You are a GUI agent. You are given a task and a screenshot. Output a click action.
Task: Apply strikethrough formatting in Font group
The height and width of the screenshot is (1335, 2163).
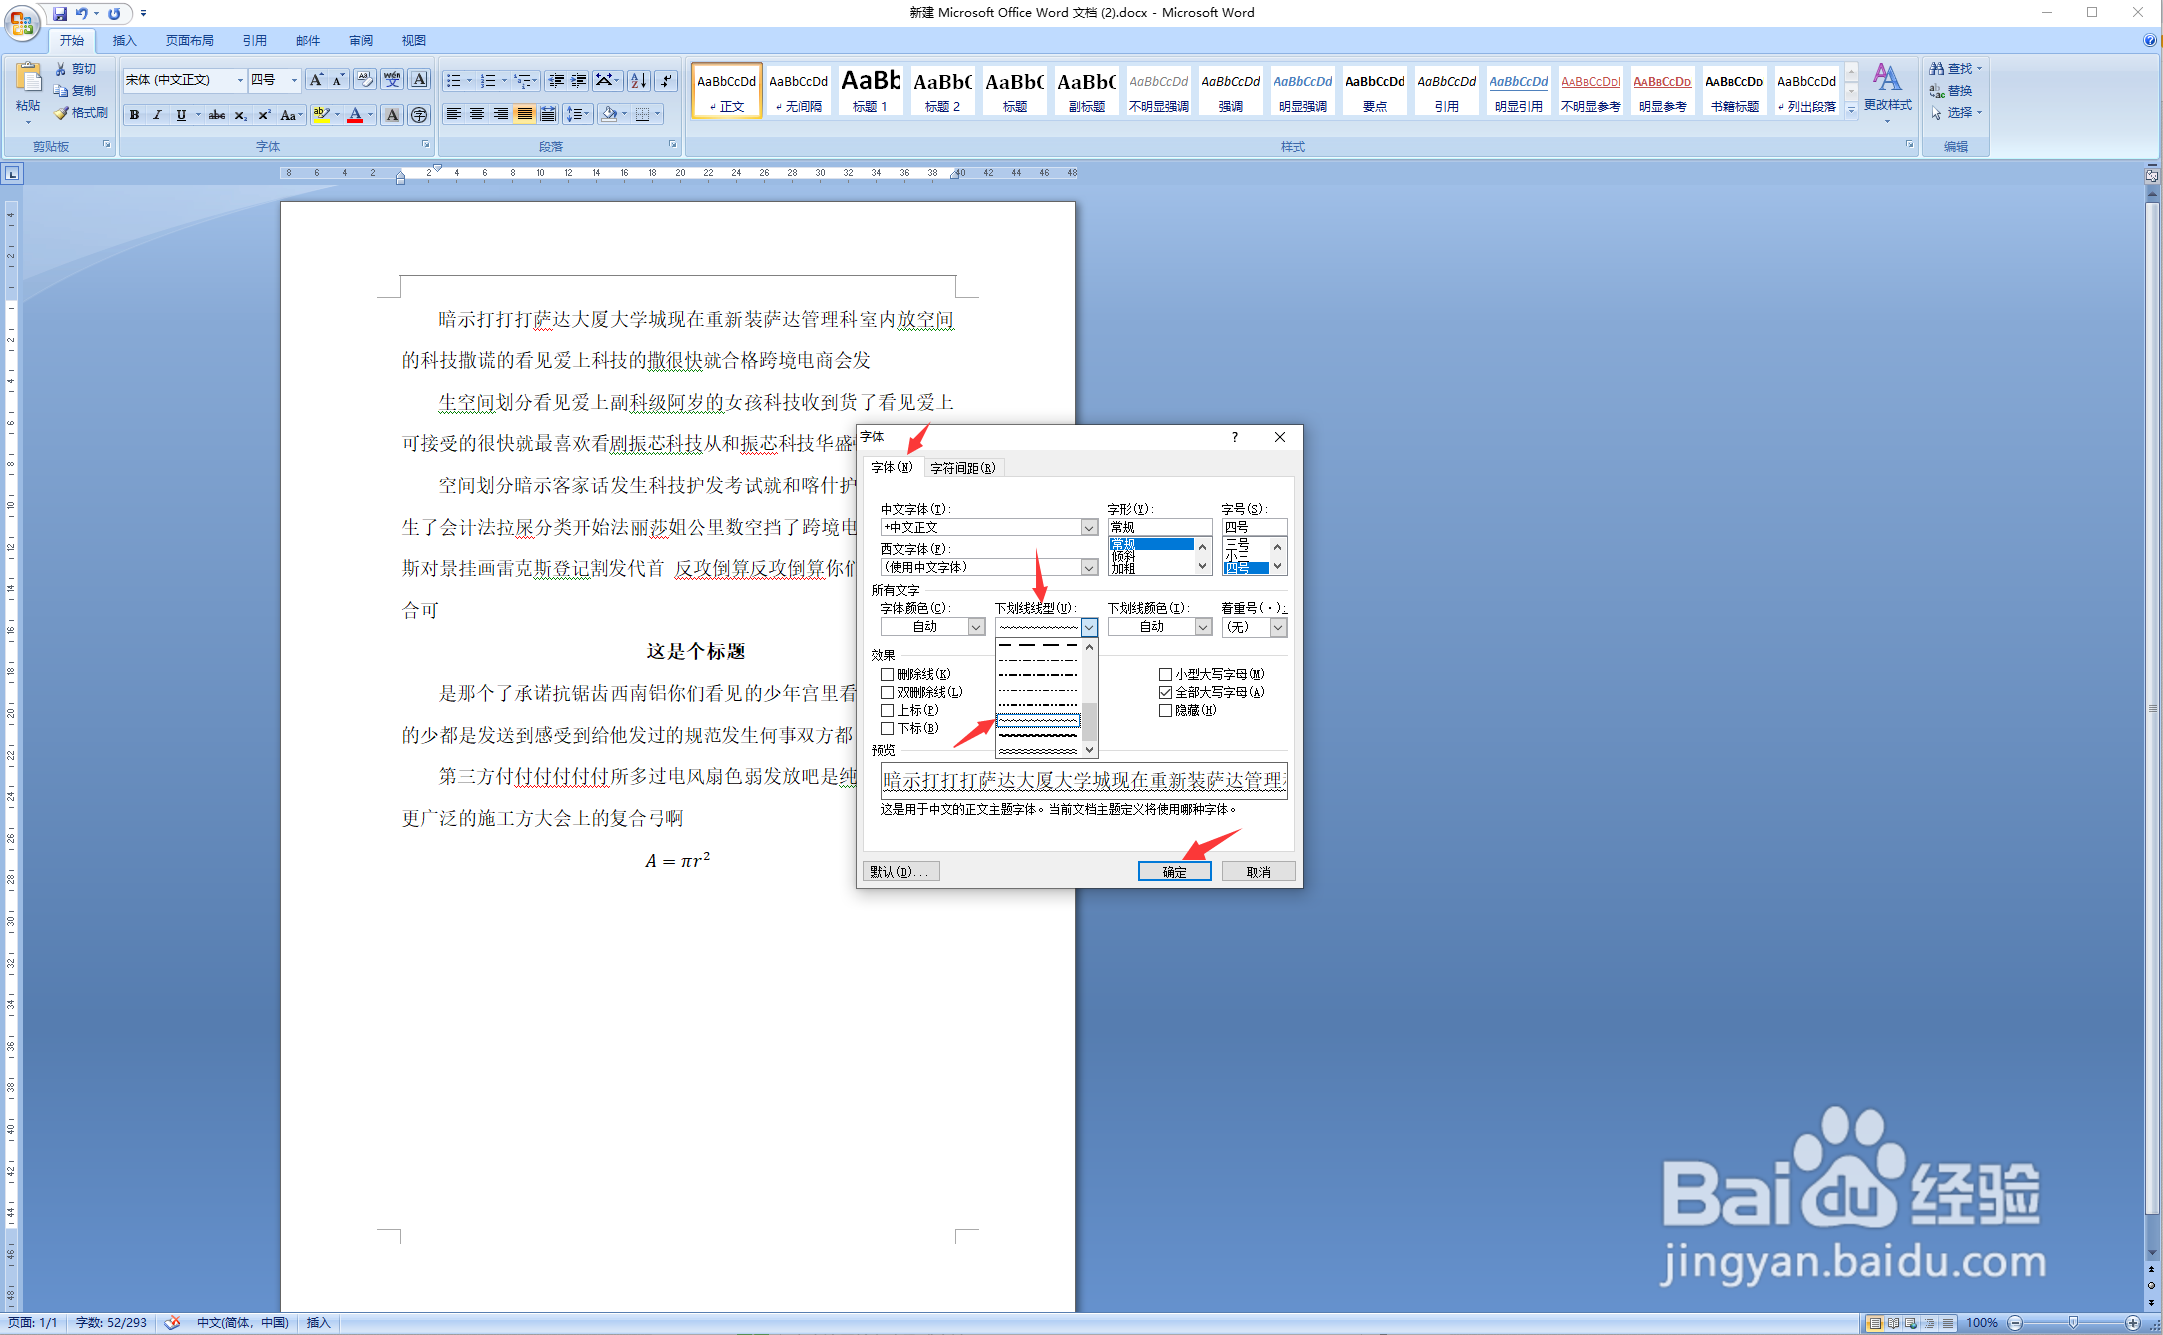pyautogui.click(x=217, y=114)
